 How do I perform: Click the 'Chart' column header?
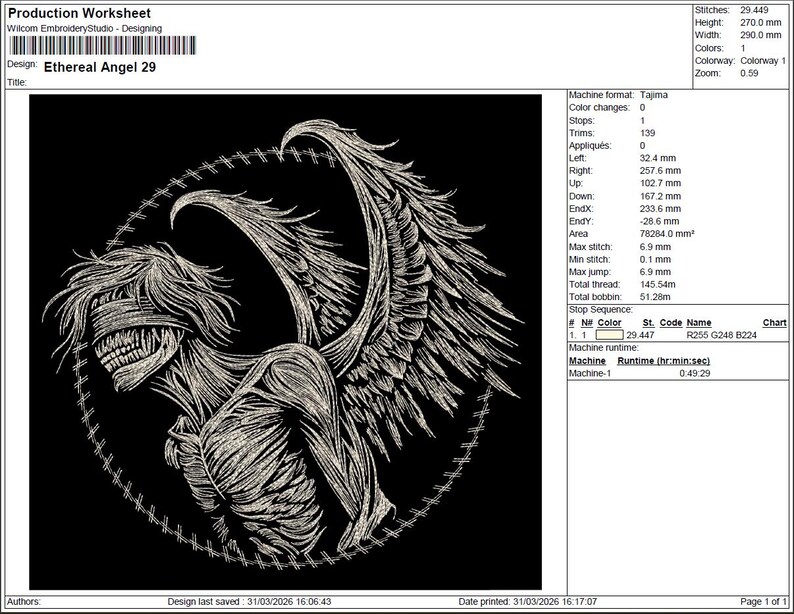pos(775,323)
